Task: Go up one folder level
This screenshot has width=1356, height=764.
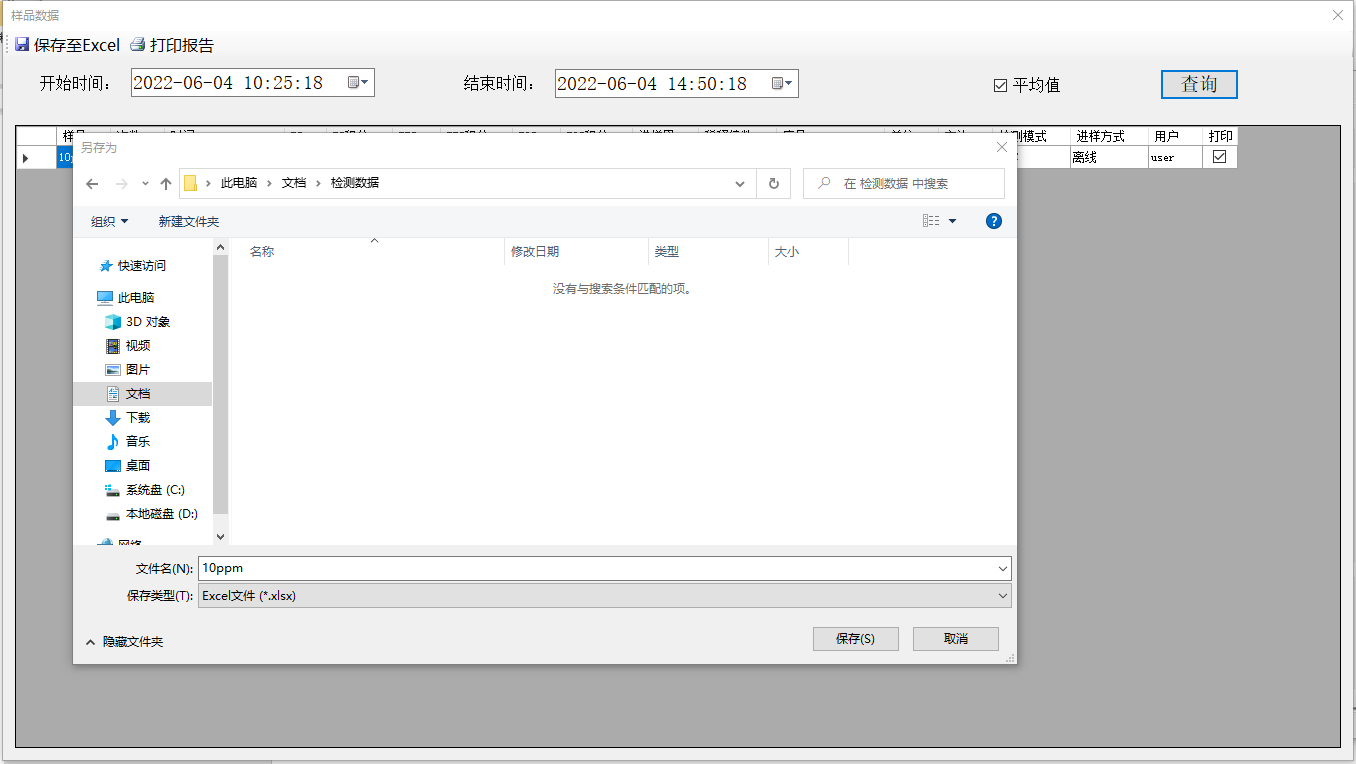Action: click(x=166, y=184)
